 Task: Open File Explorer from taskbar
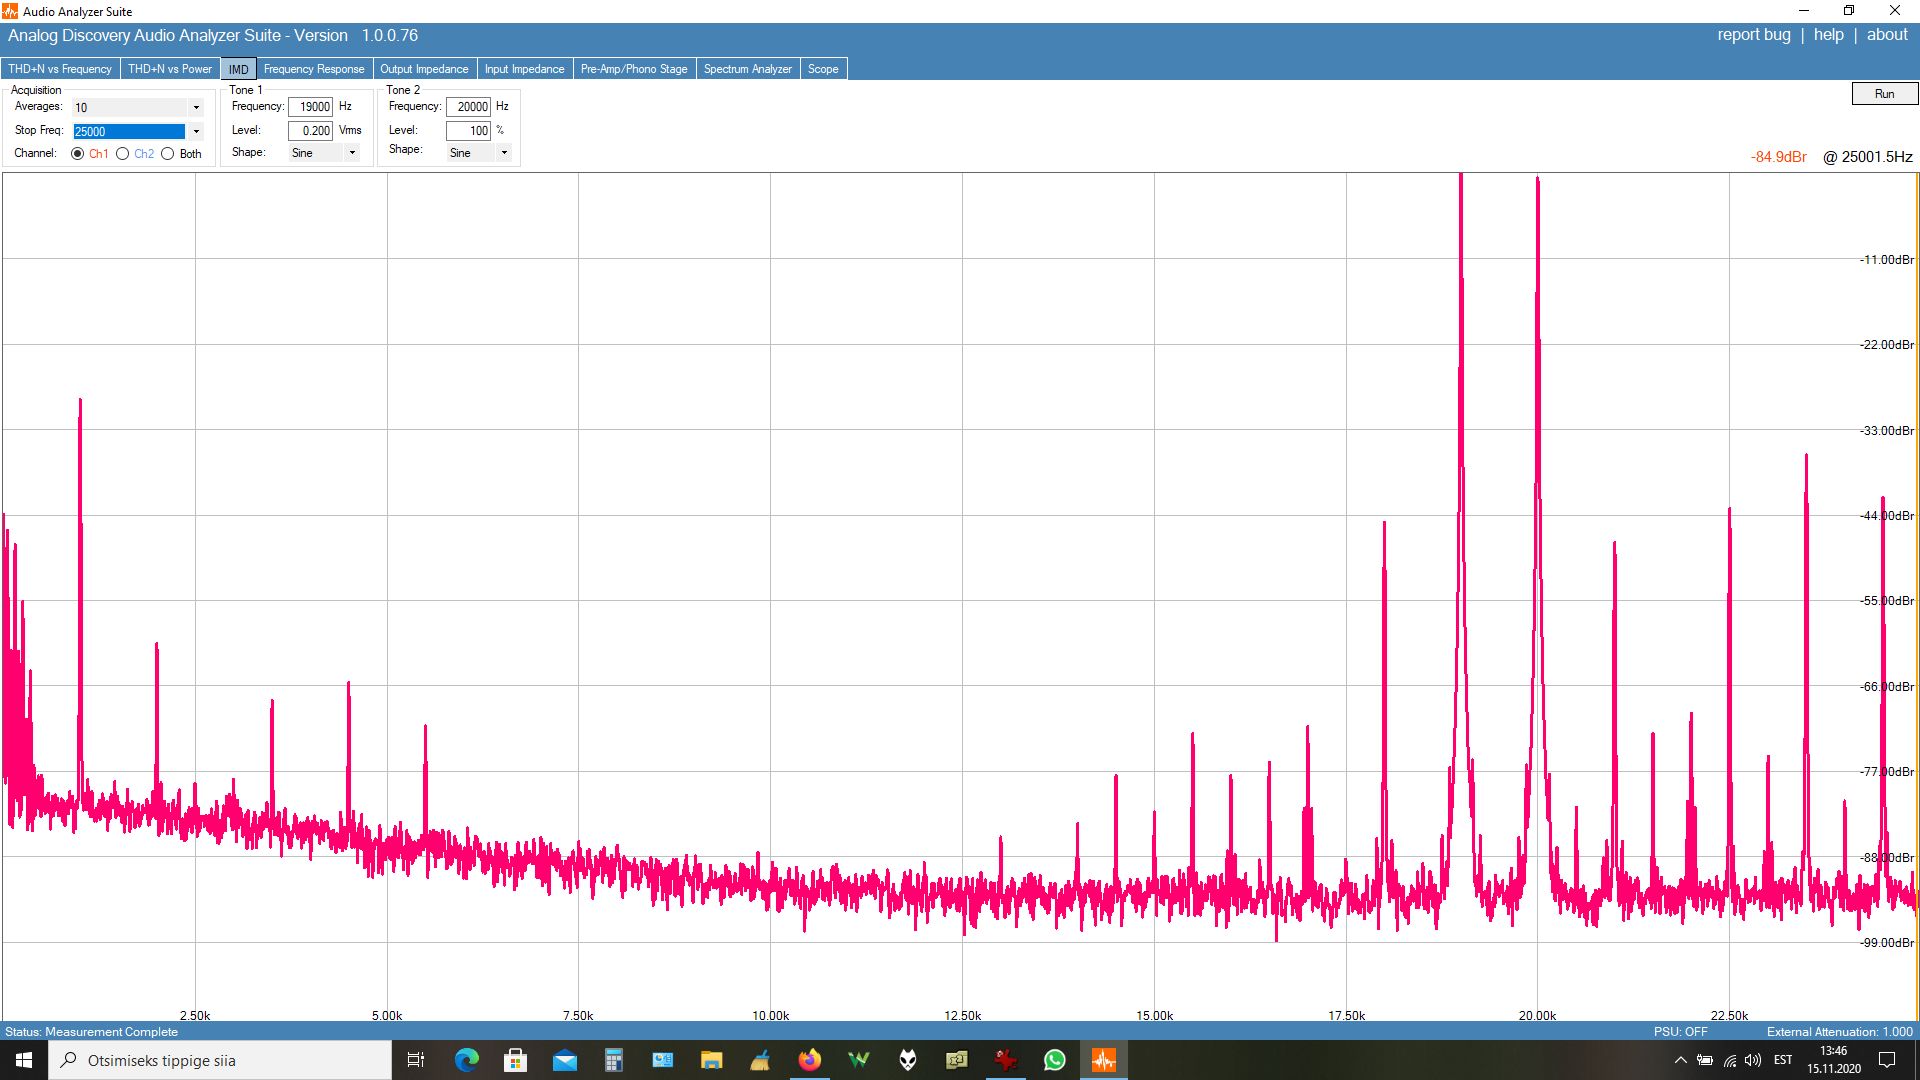[711, 1060]
